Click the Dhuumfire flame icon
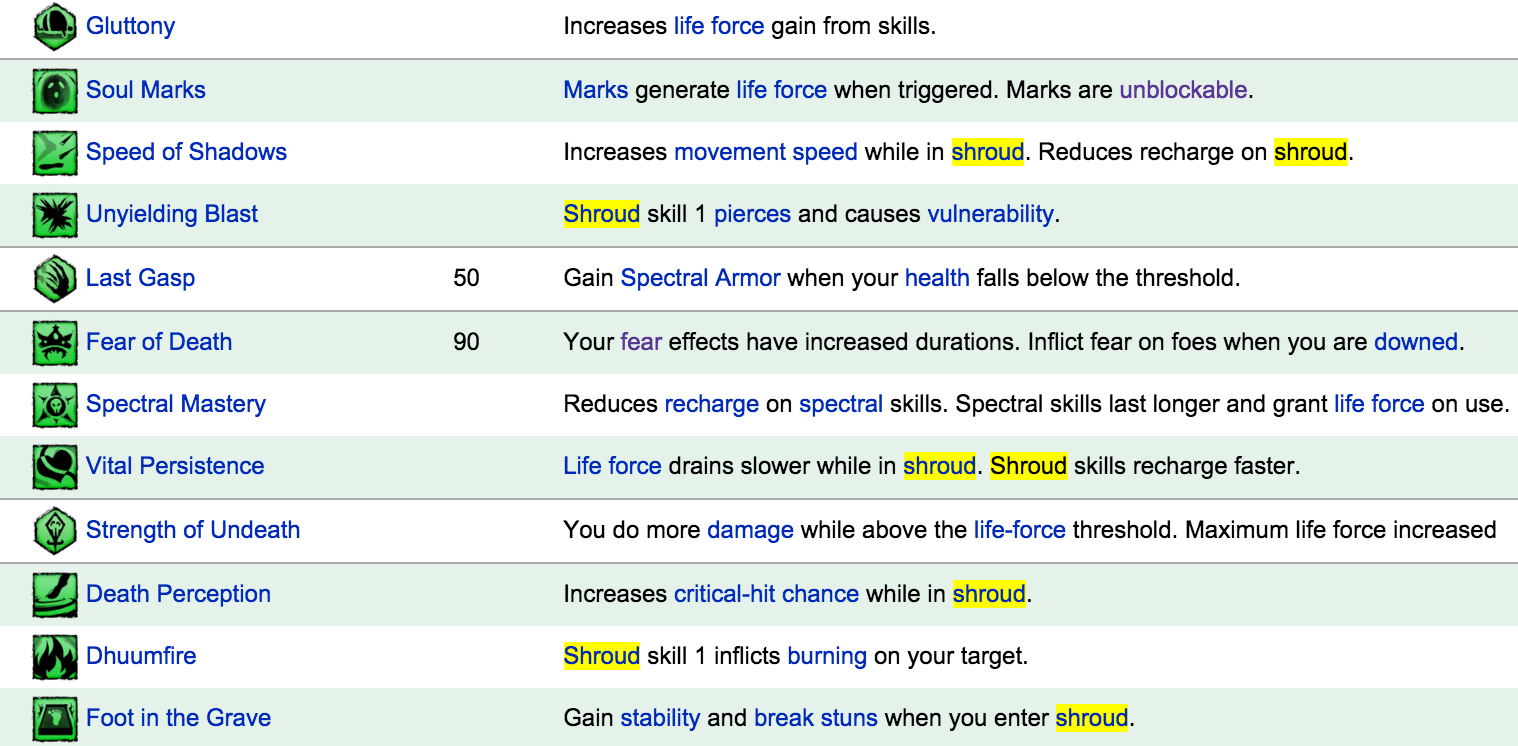 55,656
